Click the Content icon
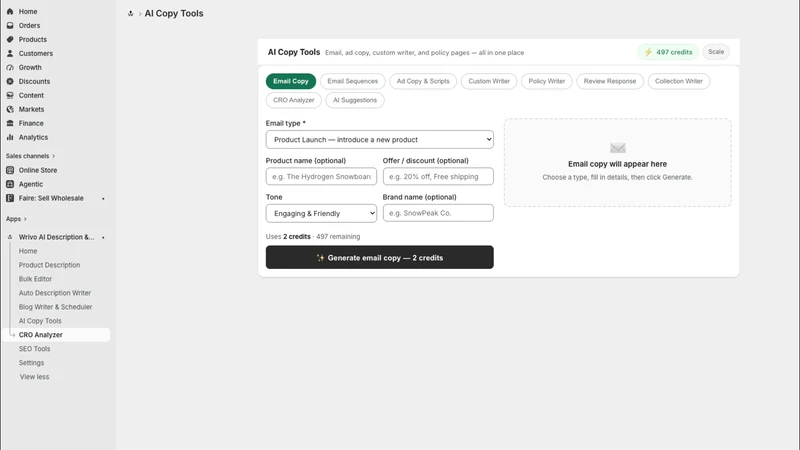This screenshot has height=450, width=800. pyautogui.click(x=10, y=95)
